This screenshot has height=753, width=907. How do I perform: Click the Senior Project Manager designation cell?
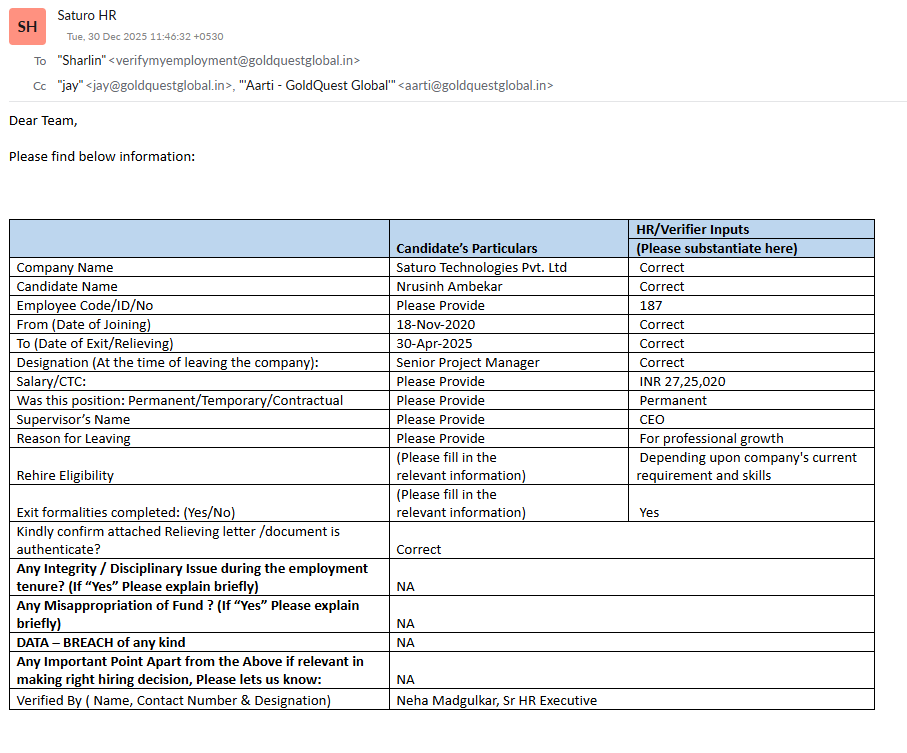coord(467,363)
